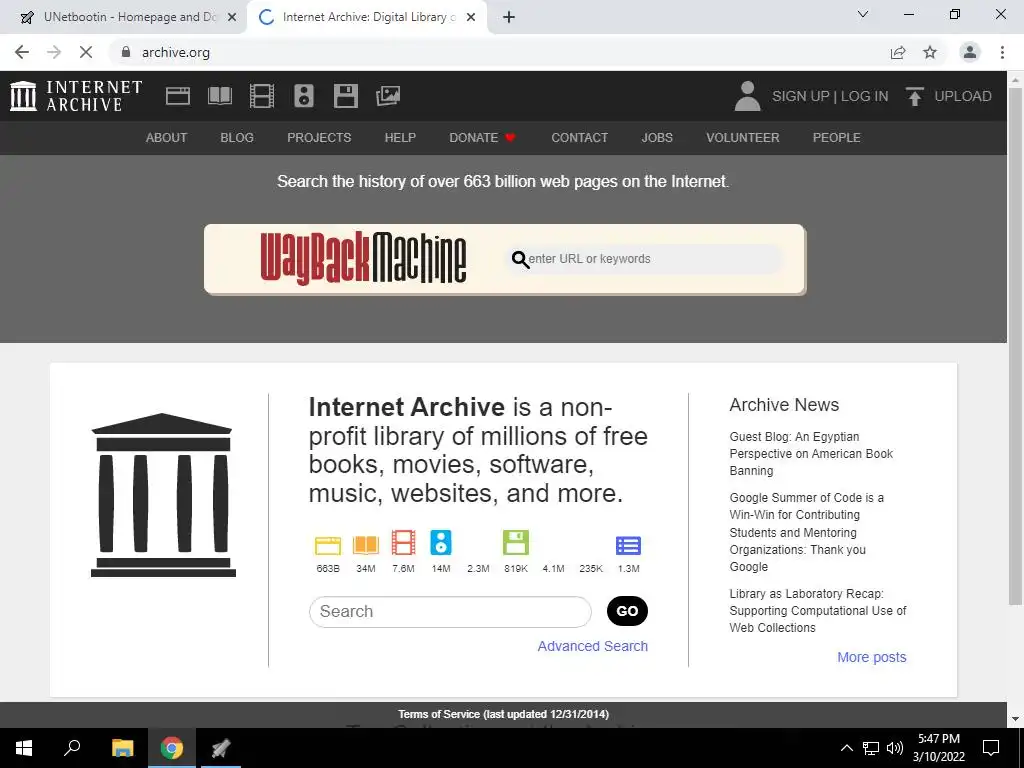This screenshot has width=1024, height=768.
Task: Click the volume icon in system tray
Action: pyautogui.click(x=895, y=748)
